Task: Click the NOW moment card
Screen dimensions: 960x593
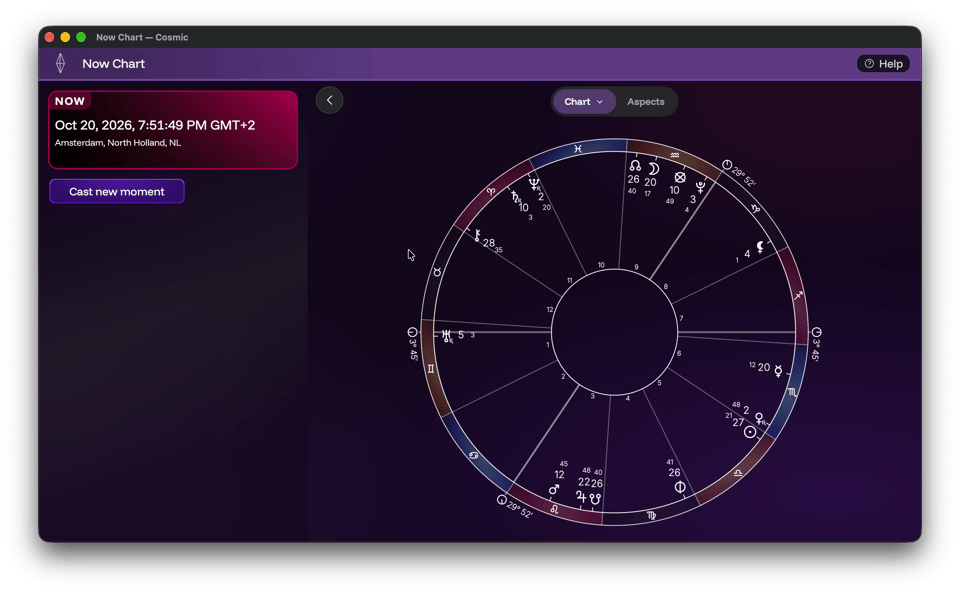Action: 173,130
